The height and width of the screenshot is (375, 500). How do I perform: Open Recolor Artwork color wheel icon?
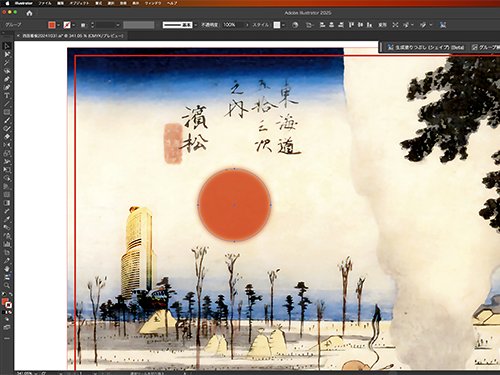tap(295, 25)
